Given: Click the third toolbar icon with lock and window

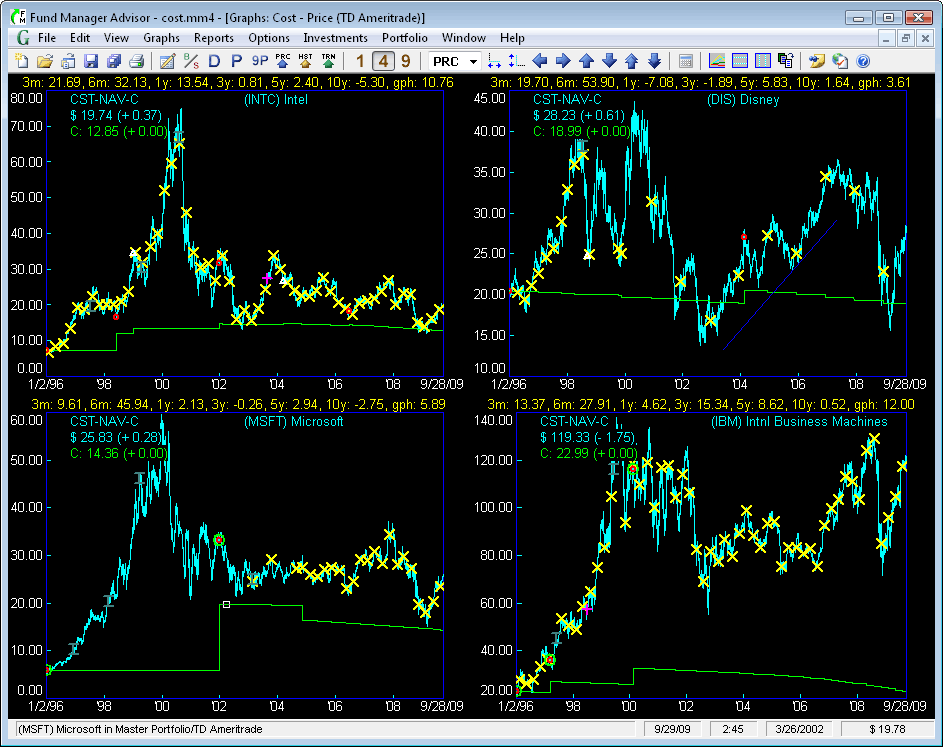Looking at the screenshot, I should 68,61.
